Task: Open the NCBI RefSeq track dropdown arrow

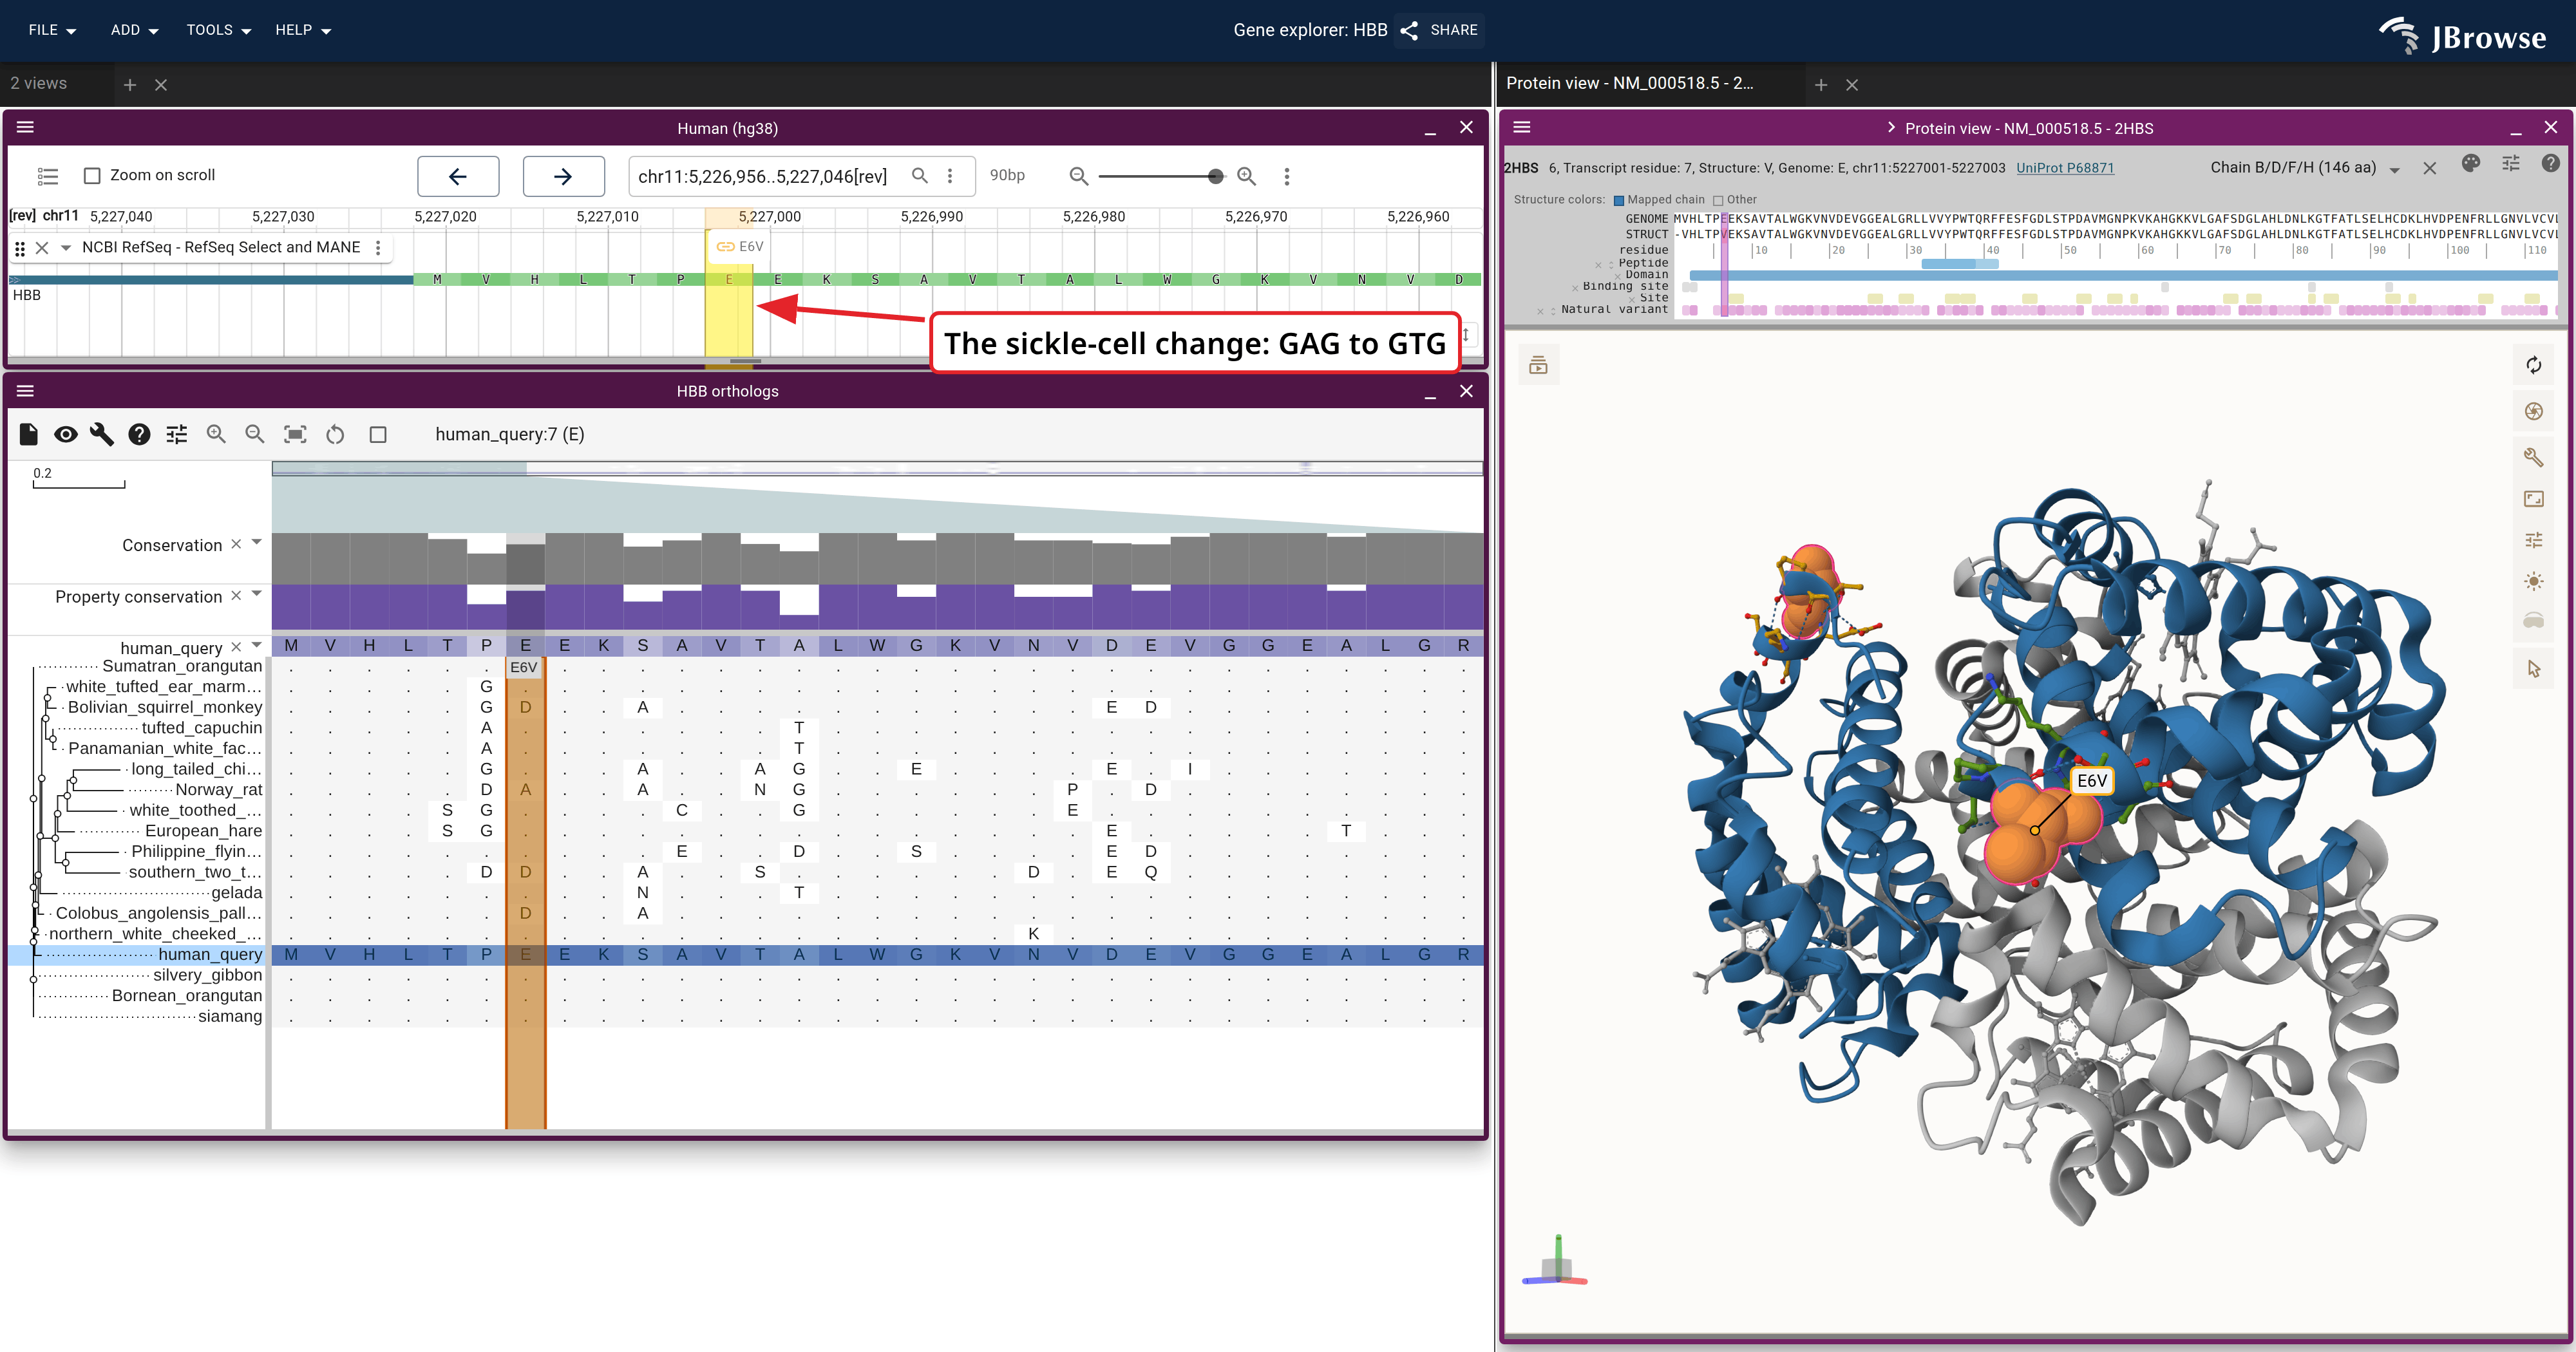Action: tap(66, 248)
